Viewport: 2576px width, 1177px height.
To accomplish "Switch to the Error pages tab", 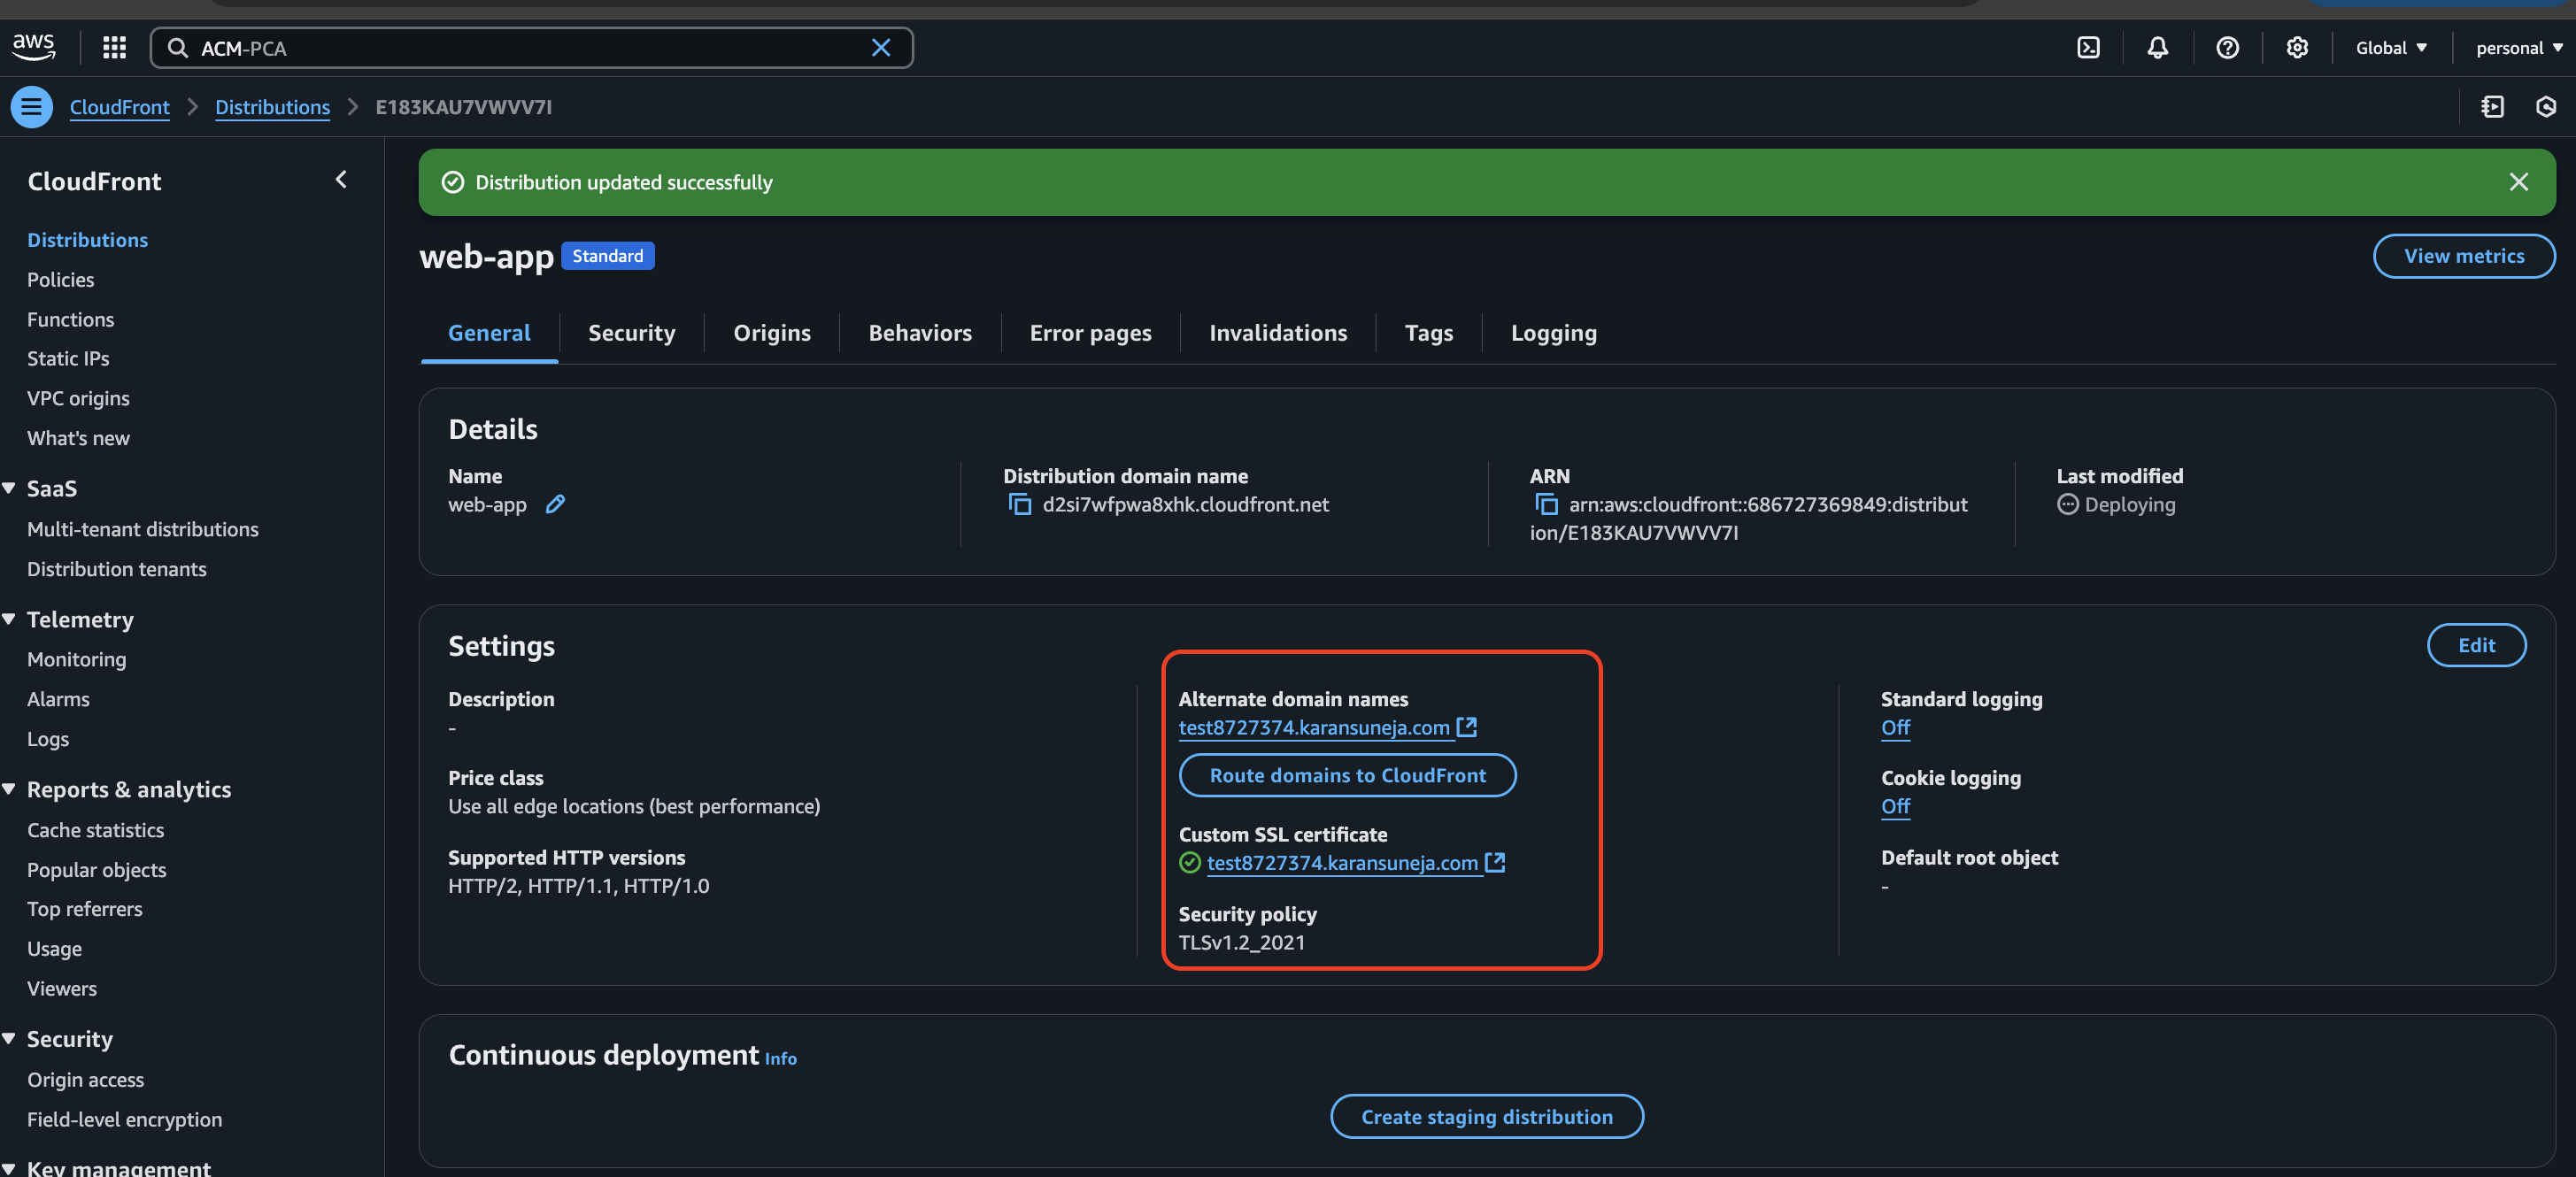I will 1090,333.
